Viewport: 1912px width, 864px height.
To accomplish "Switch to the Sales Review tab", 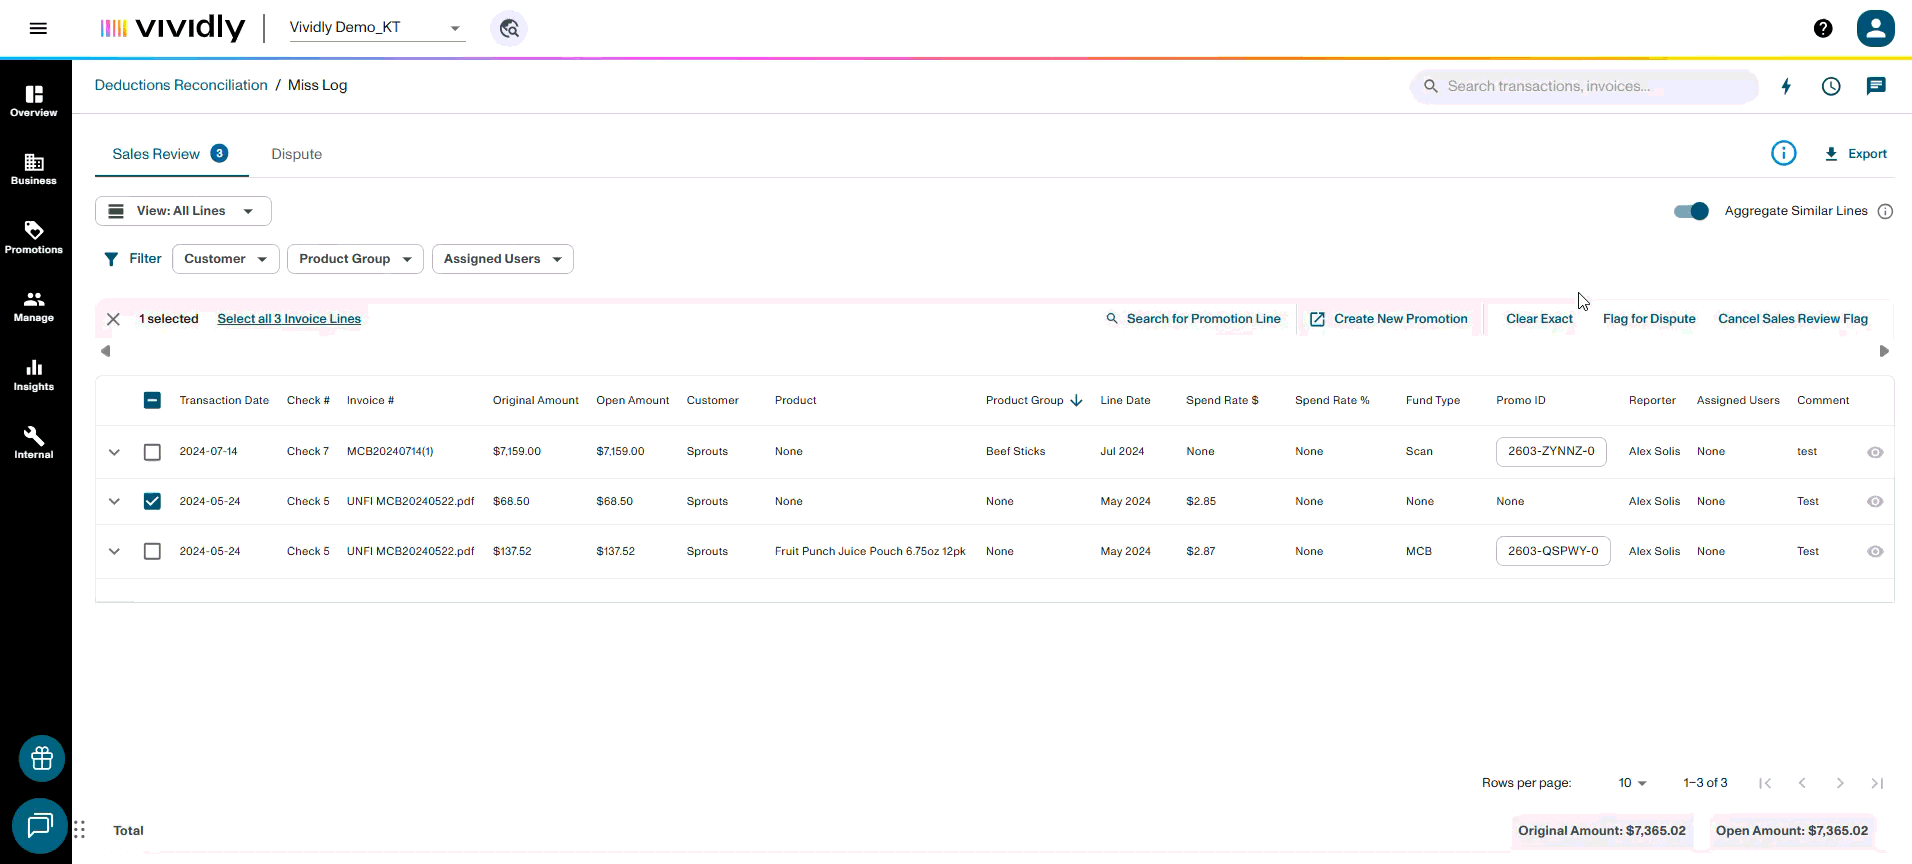I will click(171, 154).
